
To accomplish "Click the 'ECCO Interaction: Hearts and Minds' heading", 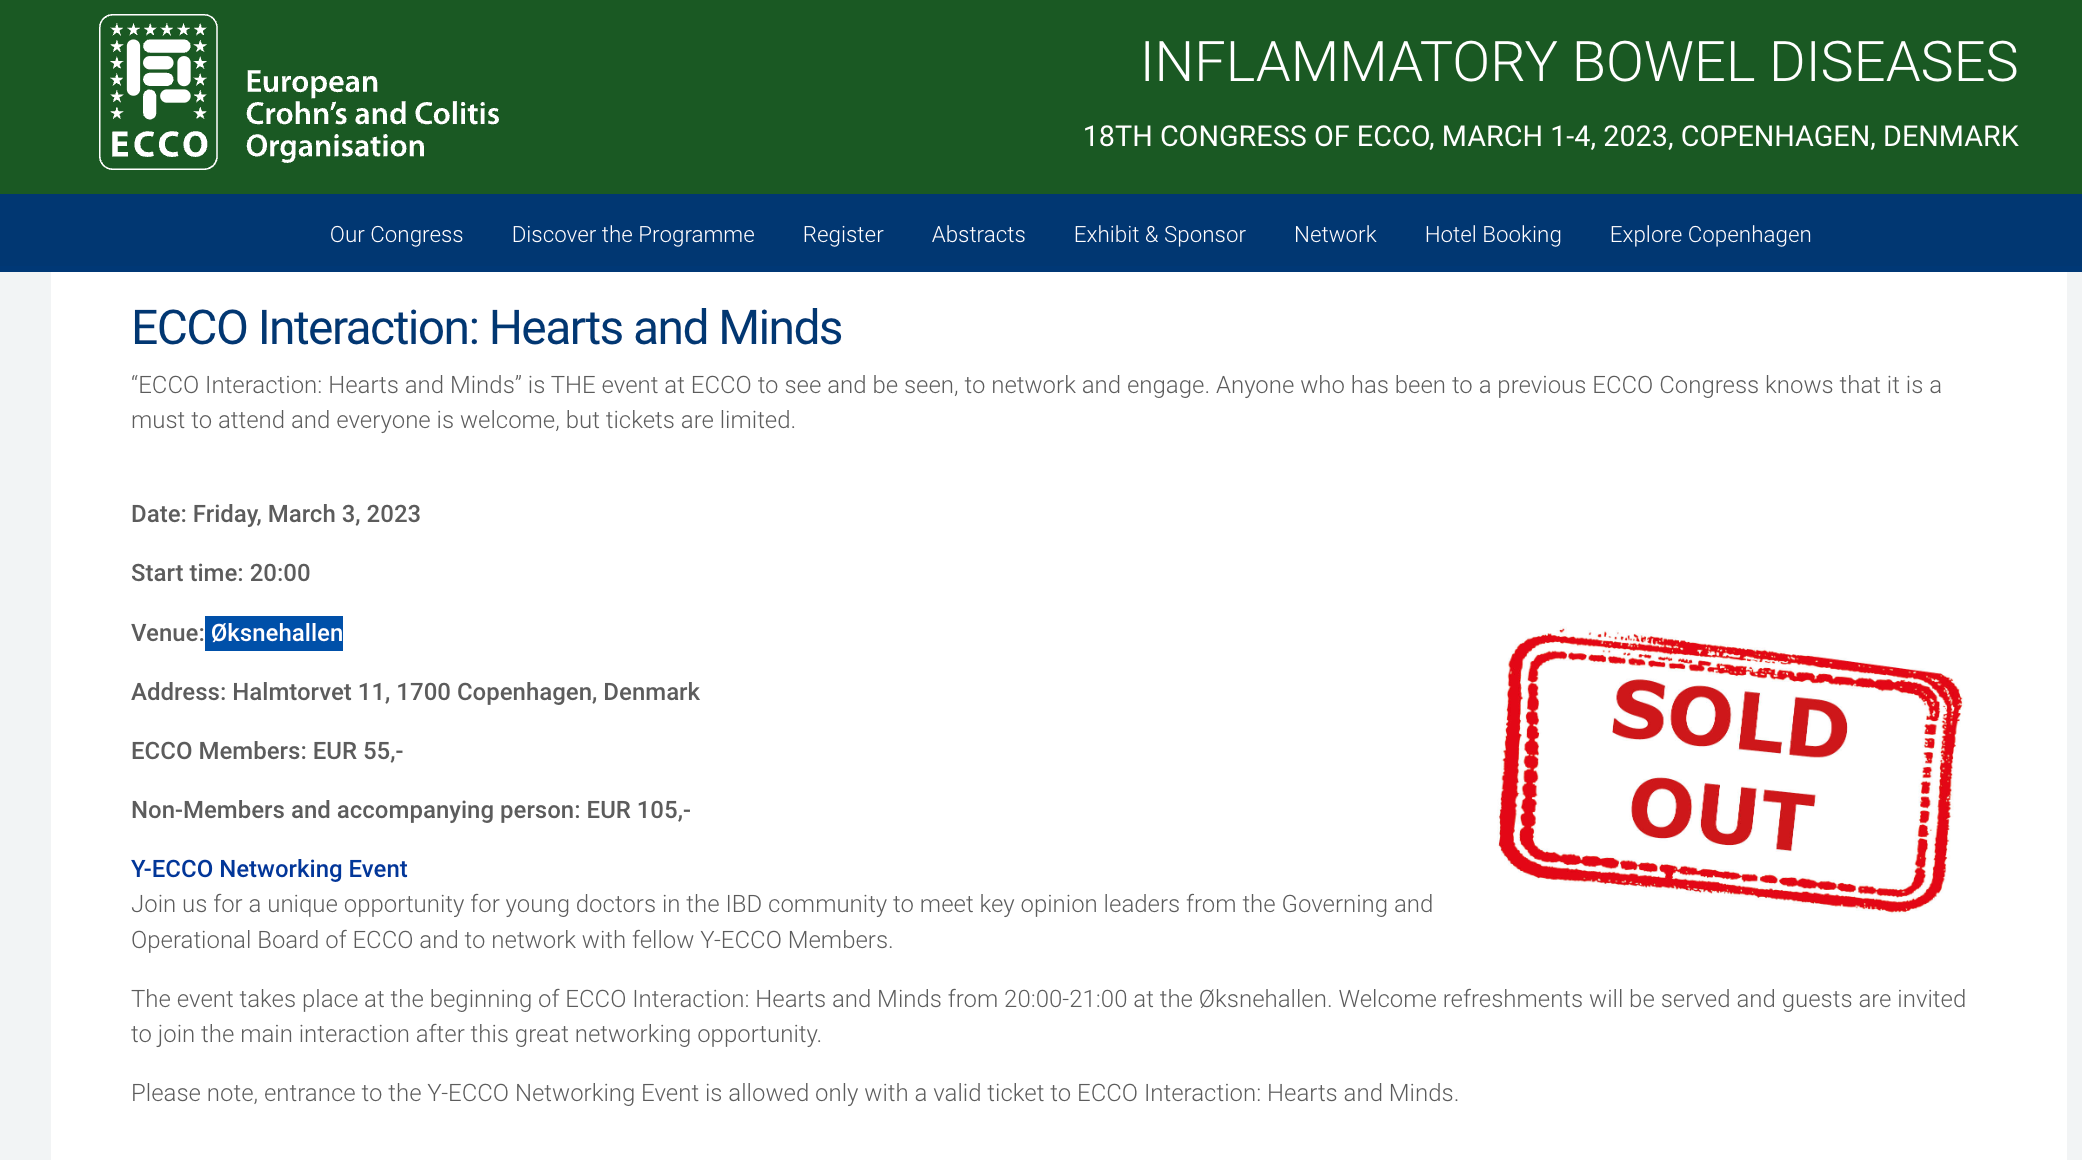I will click(x=486, y=328).
